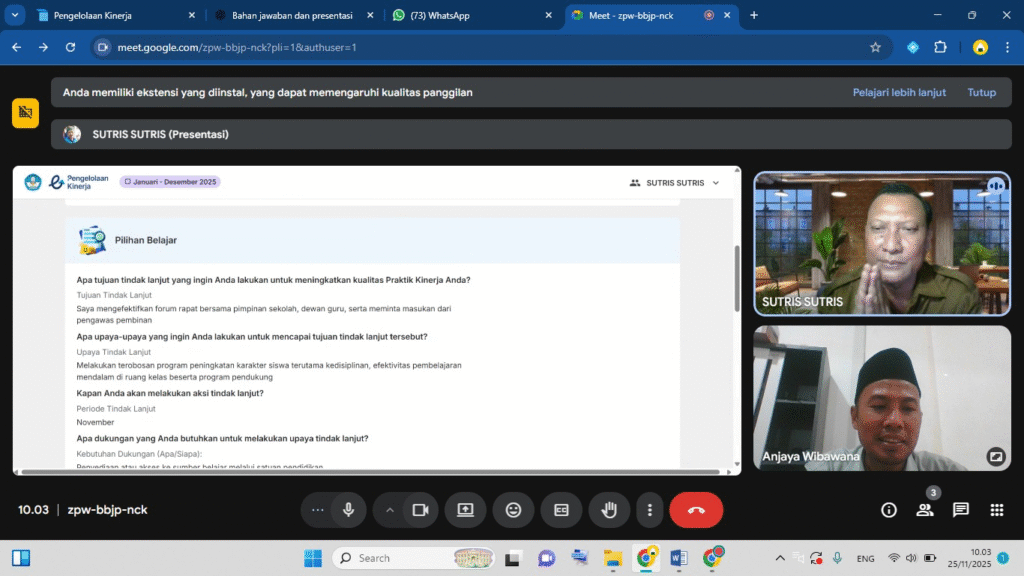Click the Pelajari lebih lanjut link

(x=899, y=92)
